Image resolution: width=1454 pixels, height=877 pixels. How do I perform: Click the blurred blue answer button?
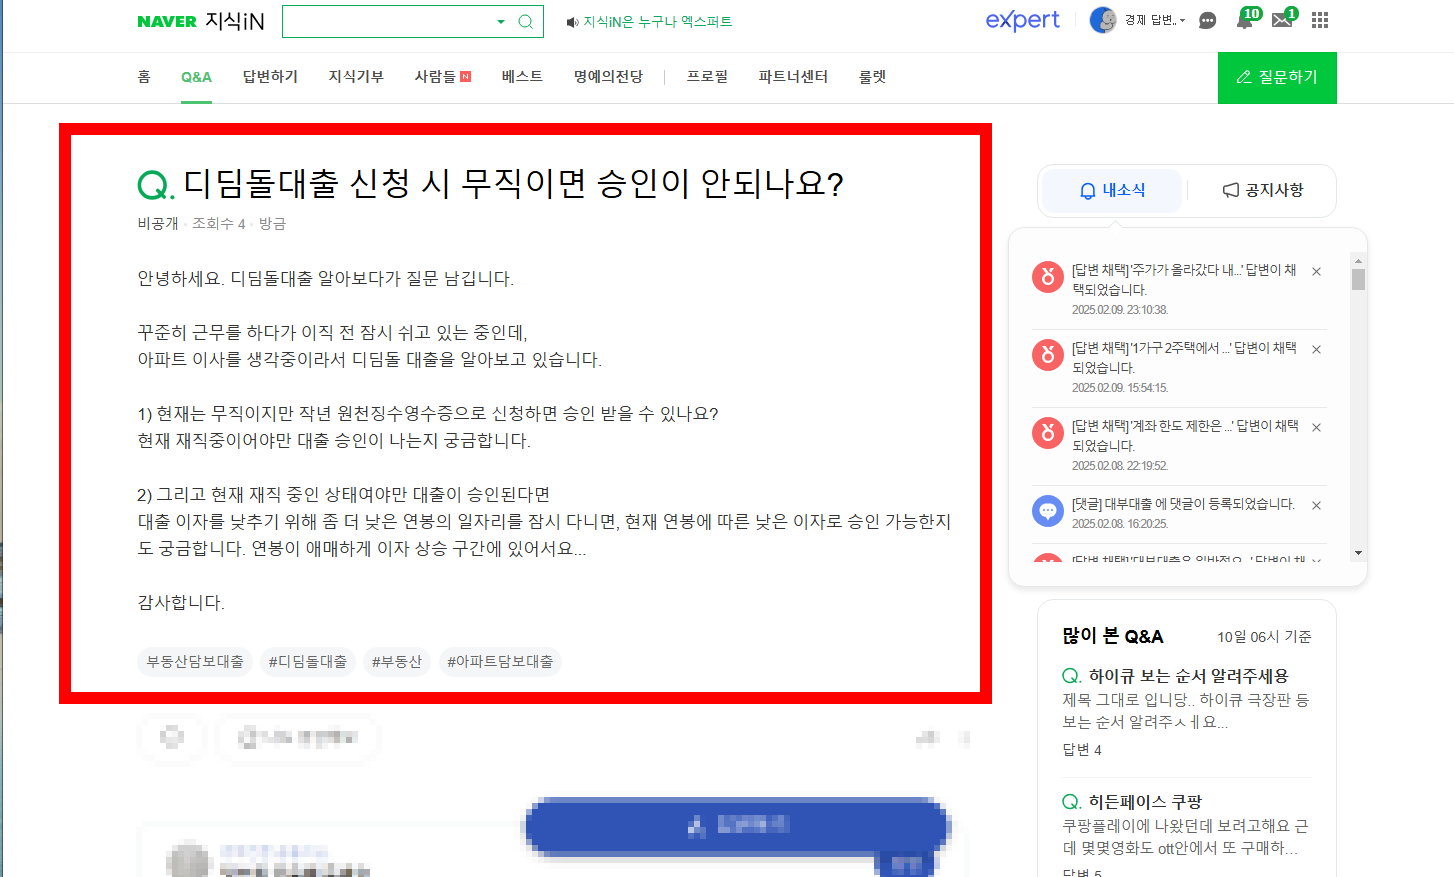click(737, 826)
